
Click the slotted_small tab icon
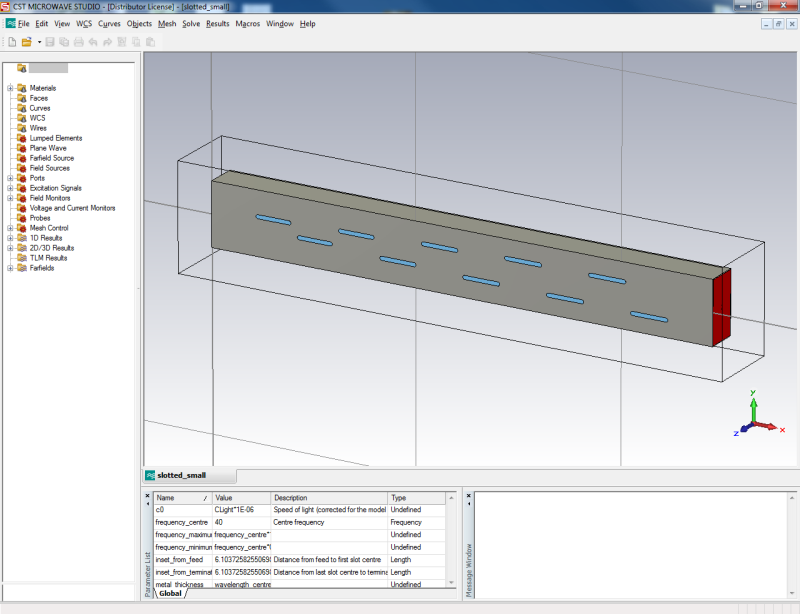click(150, 475)
